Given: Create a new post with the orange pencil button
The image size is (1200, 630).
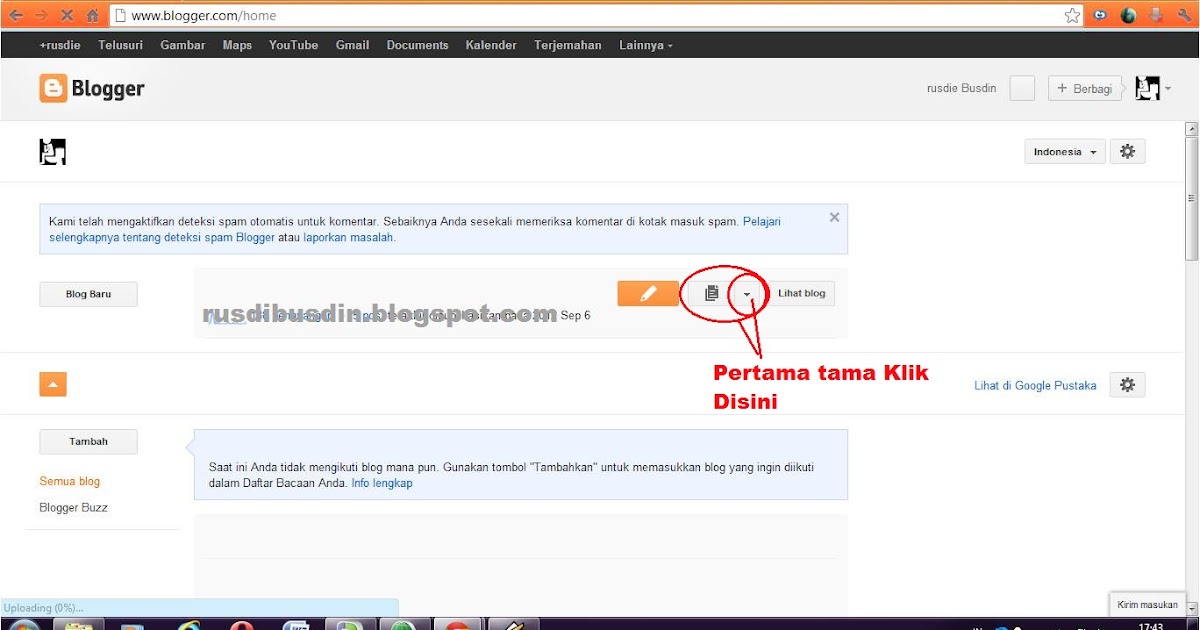Looking at the screenshot, I should coord(648,293).
